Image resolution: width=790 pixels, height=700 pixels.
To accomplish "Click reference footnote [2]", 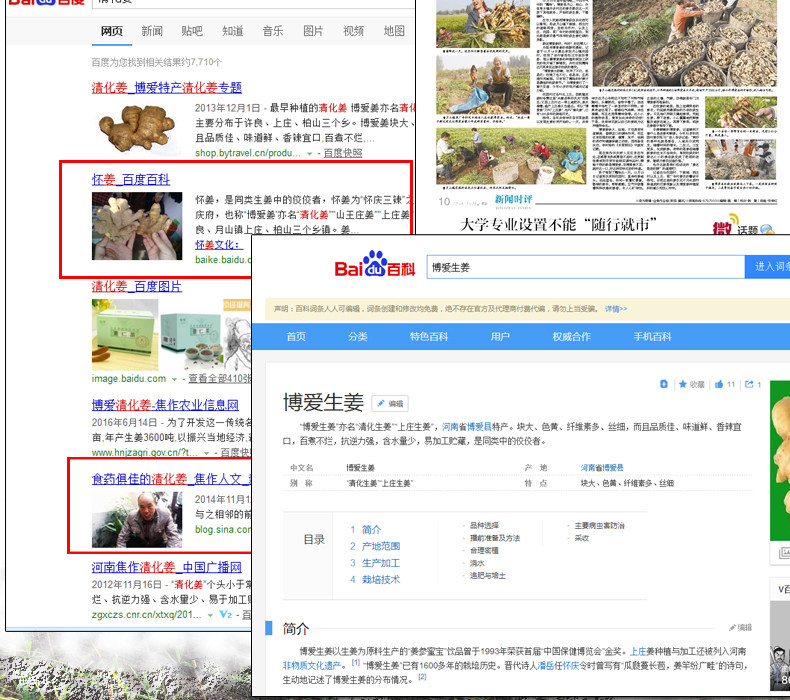I will coord(422,677).
